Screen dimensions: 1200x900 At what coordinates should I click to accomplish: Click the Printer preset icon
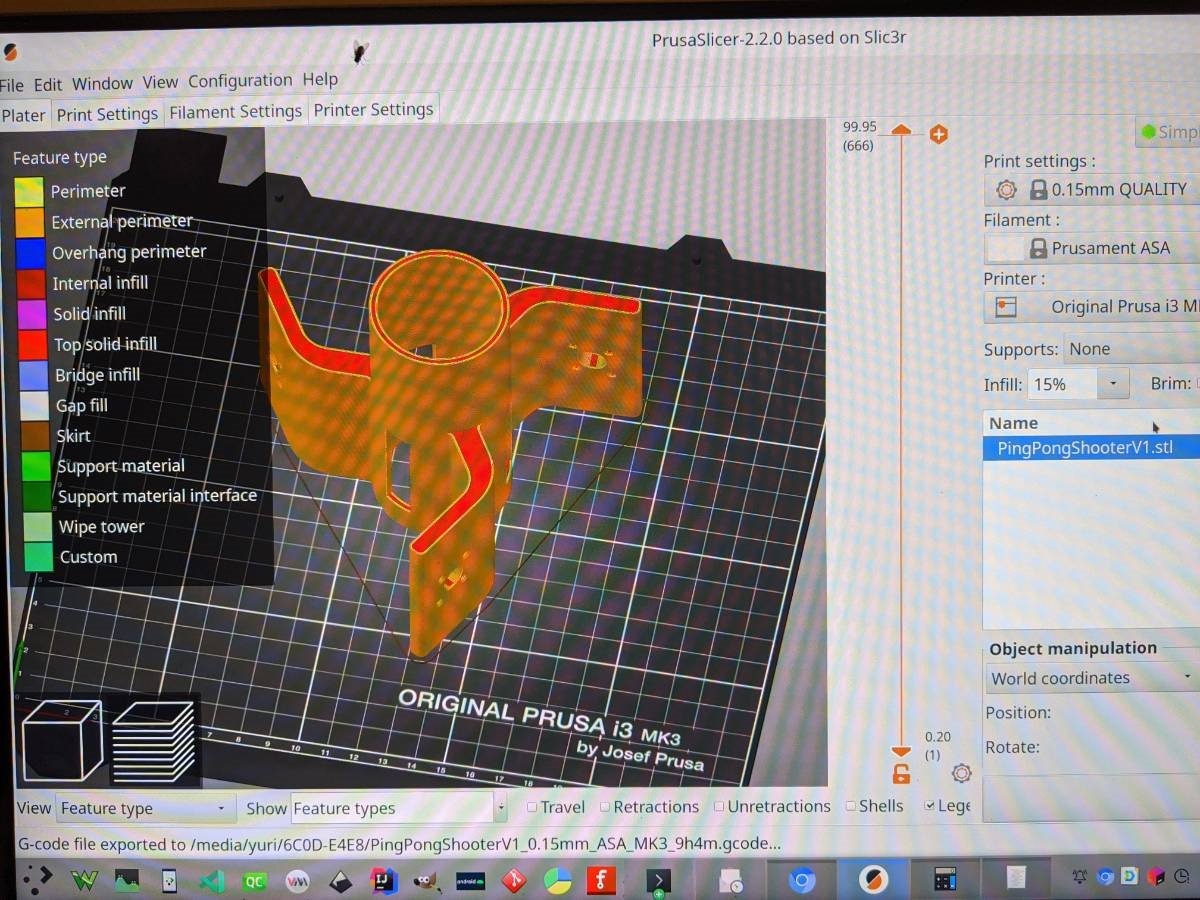[1006, 307]
